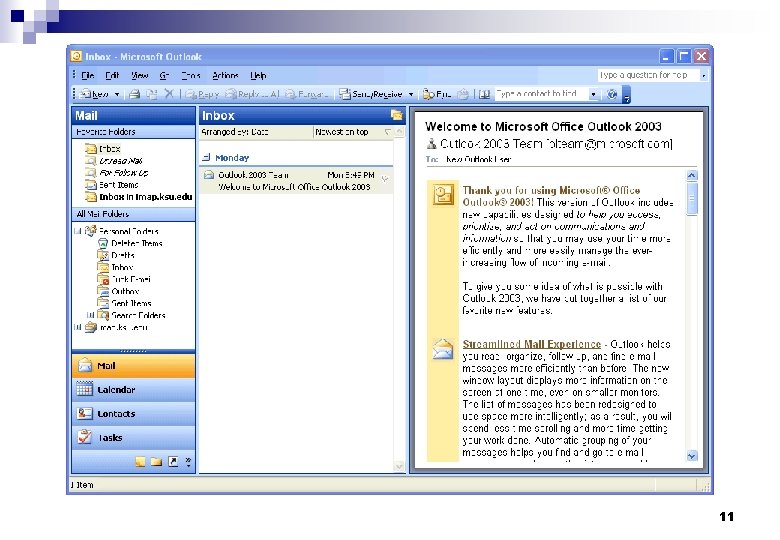
Task: Click the Reply button in the toolbar
Action: coord(202,94)
